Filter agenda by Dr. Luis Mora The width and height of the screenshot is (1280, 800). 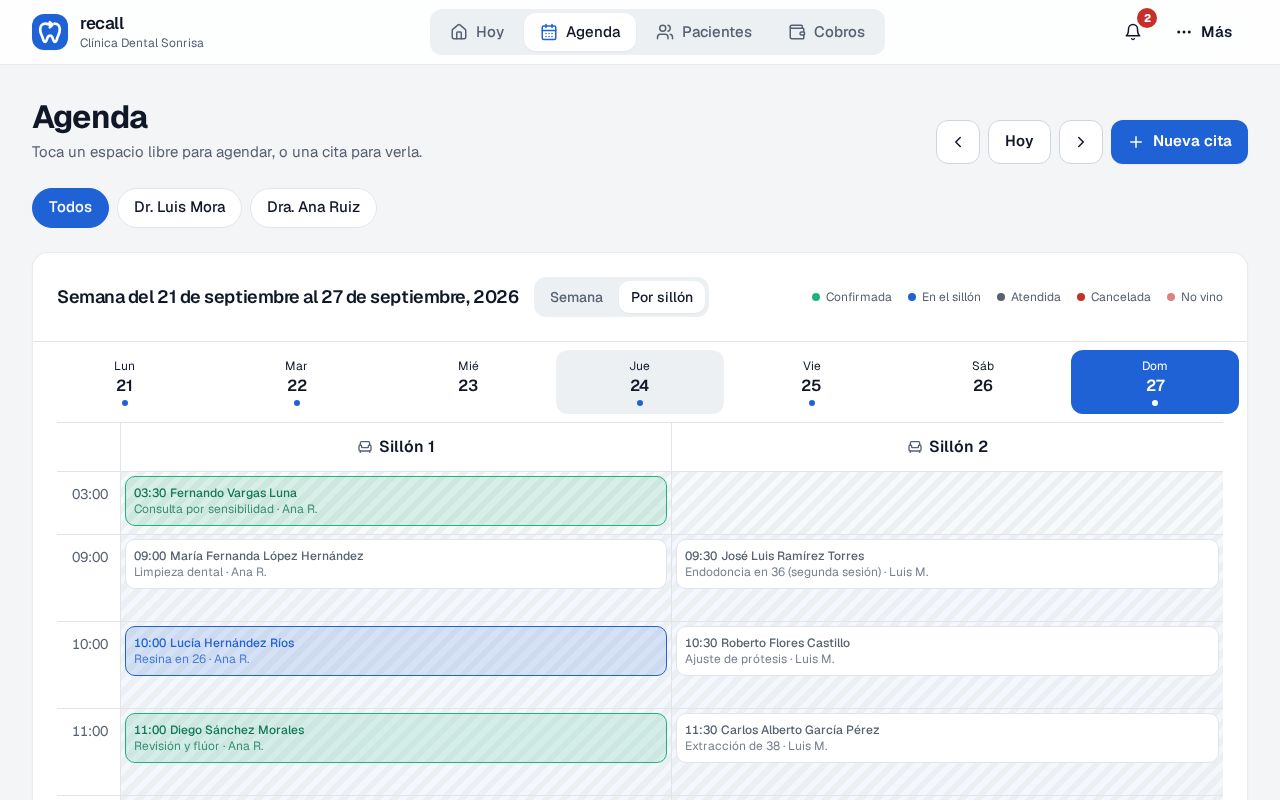180,208
